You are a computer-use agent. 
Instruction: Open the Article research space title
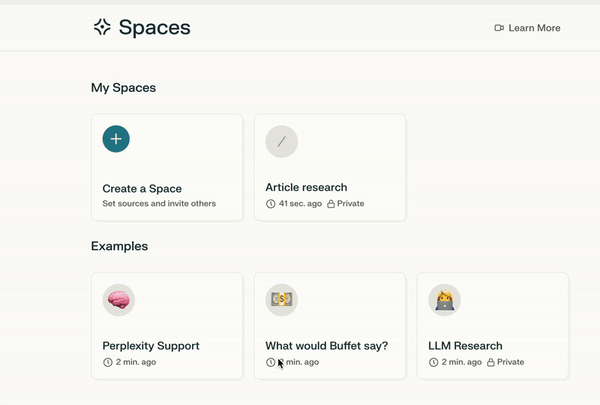coord(307,187)
